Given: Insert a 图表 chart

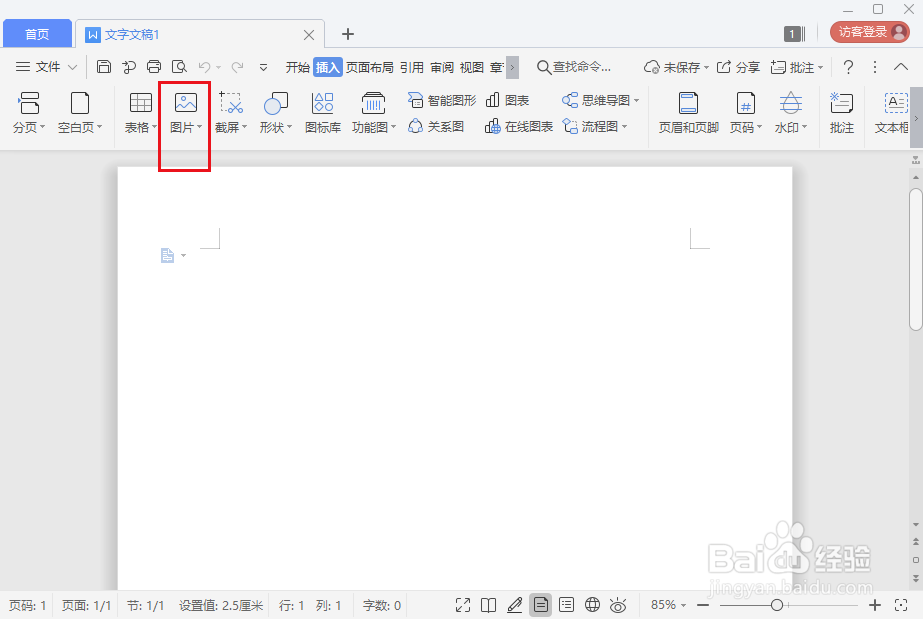Looking at the screenshot, I should click(x=507, y=100).
